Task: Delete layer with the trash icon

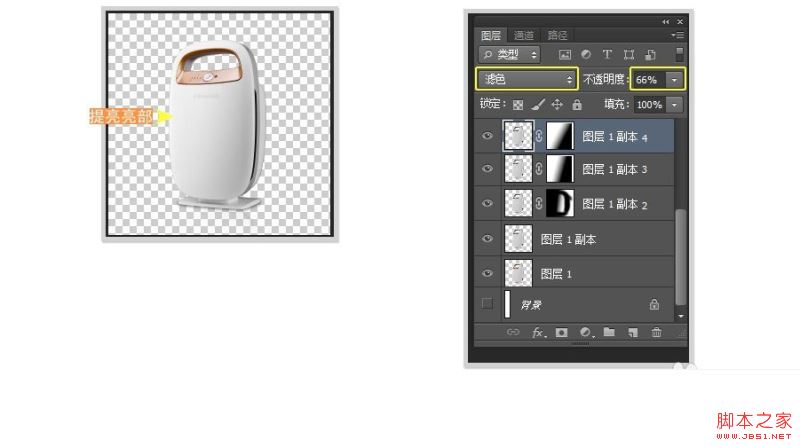Action: pos(657,332)
